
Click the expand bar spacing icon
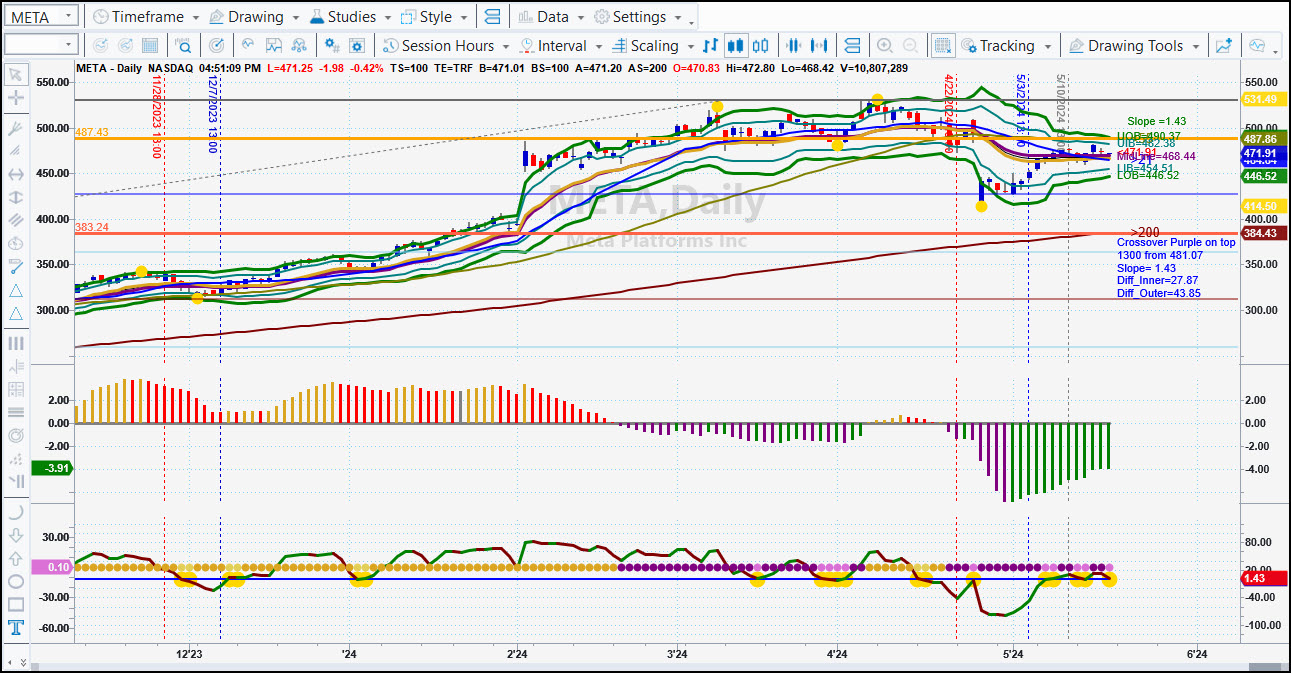(820, 45)
